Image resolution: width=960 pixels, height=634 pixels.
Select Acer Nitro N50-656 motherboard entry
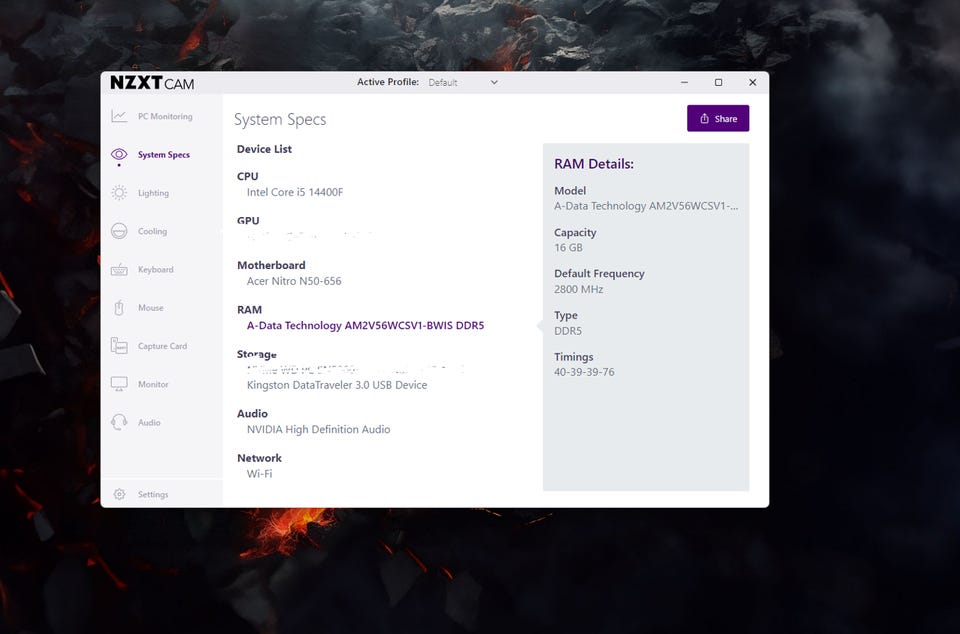(x=294, y=281)
